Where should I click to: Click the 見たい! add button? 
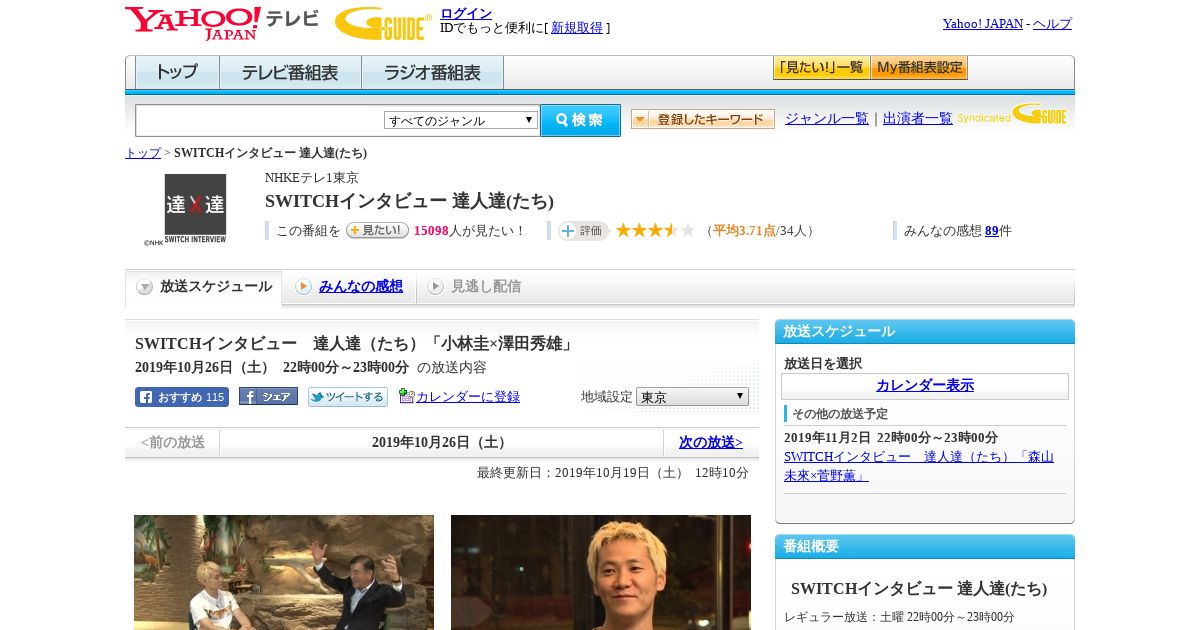[x=377, y=230]
